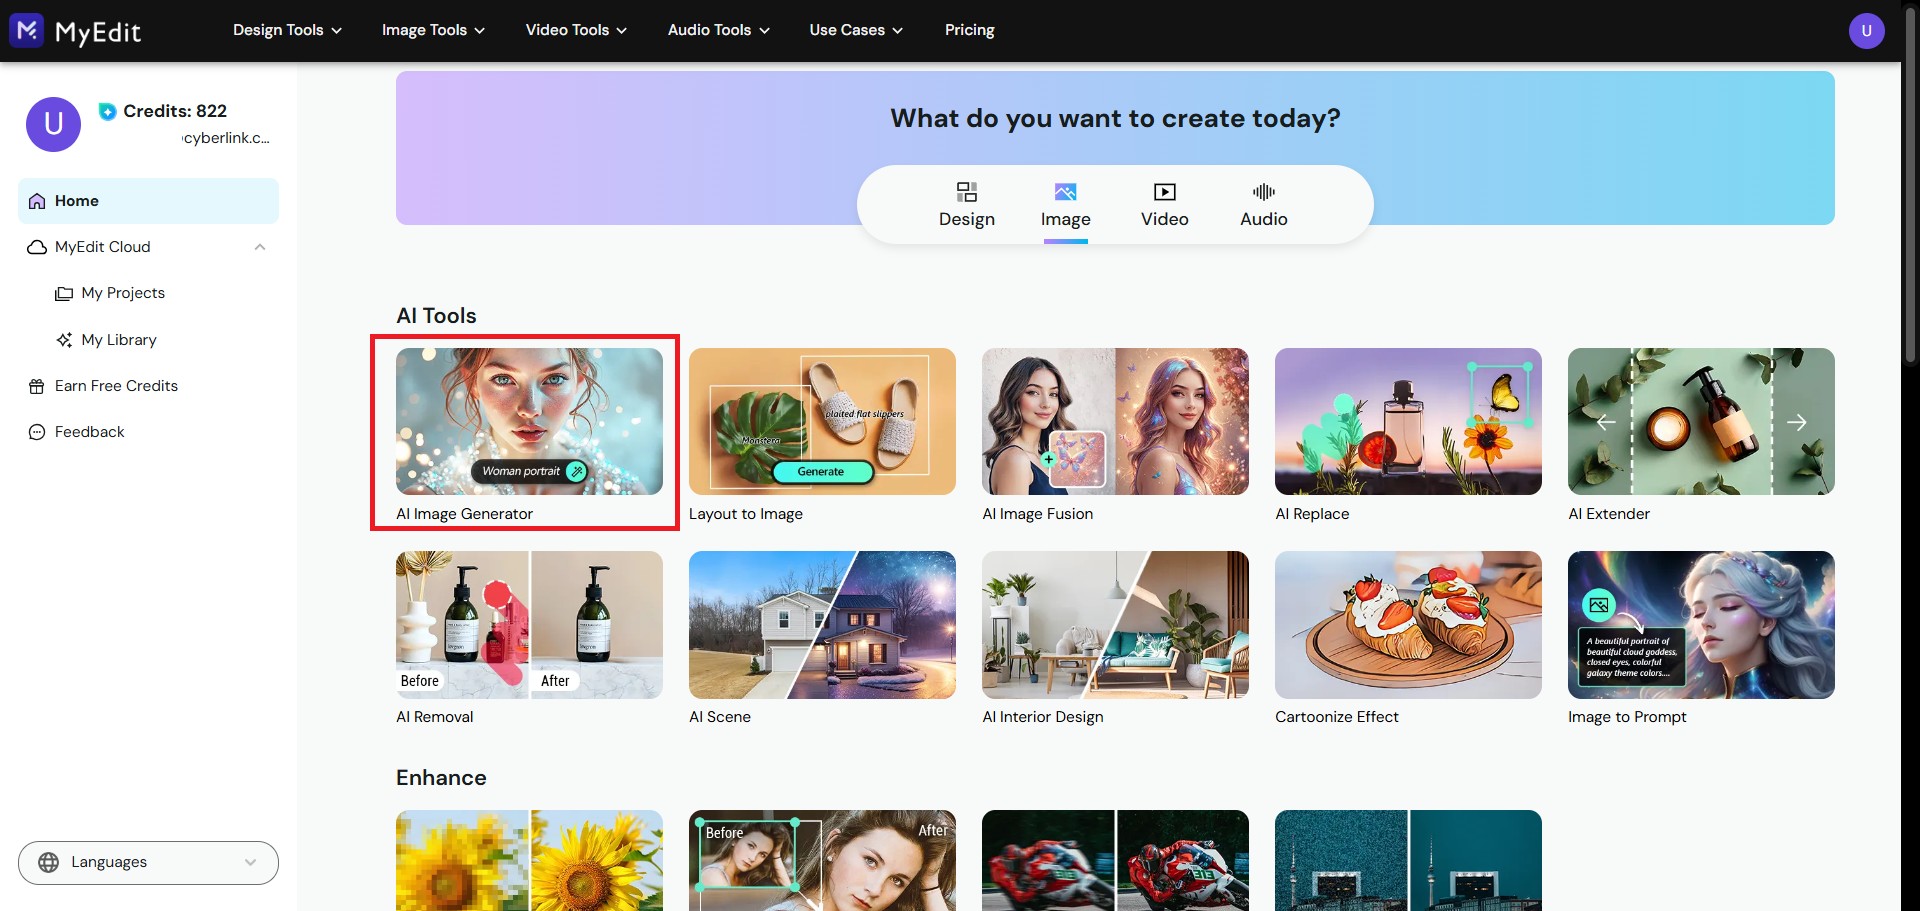The image size is (1920, 911).
Task: Click the 'Credits: 822' text
Action: pos(175,111)
